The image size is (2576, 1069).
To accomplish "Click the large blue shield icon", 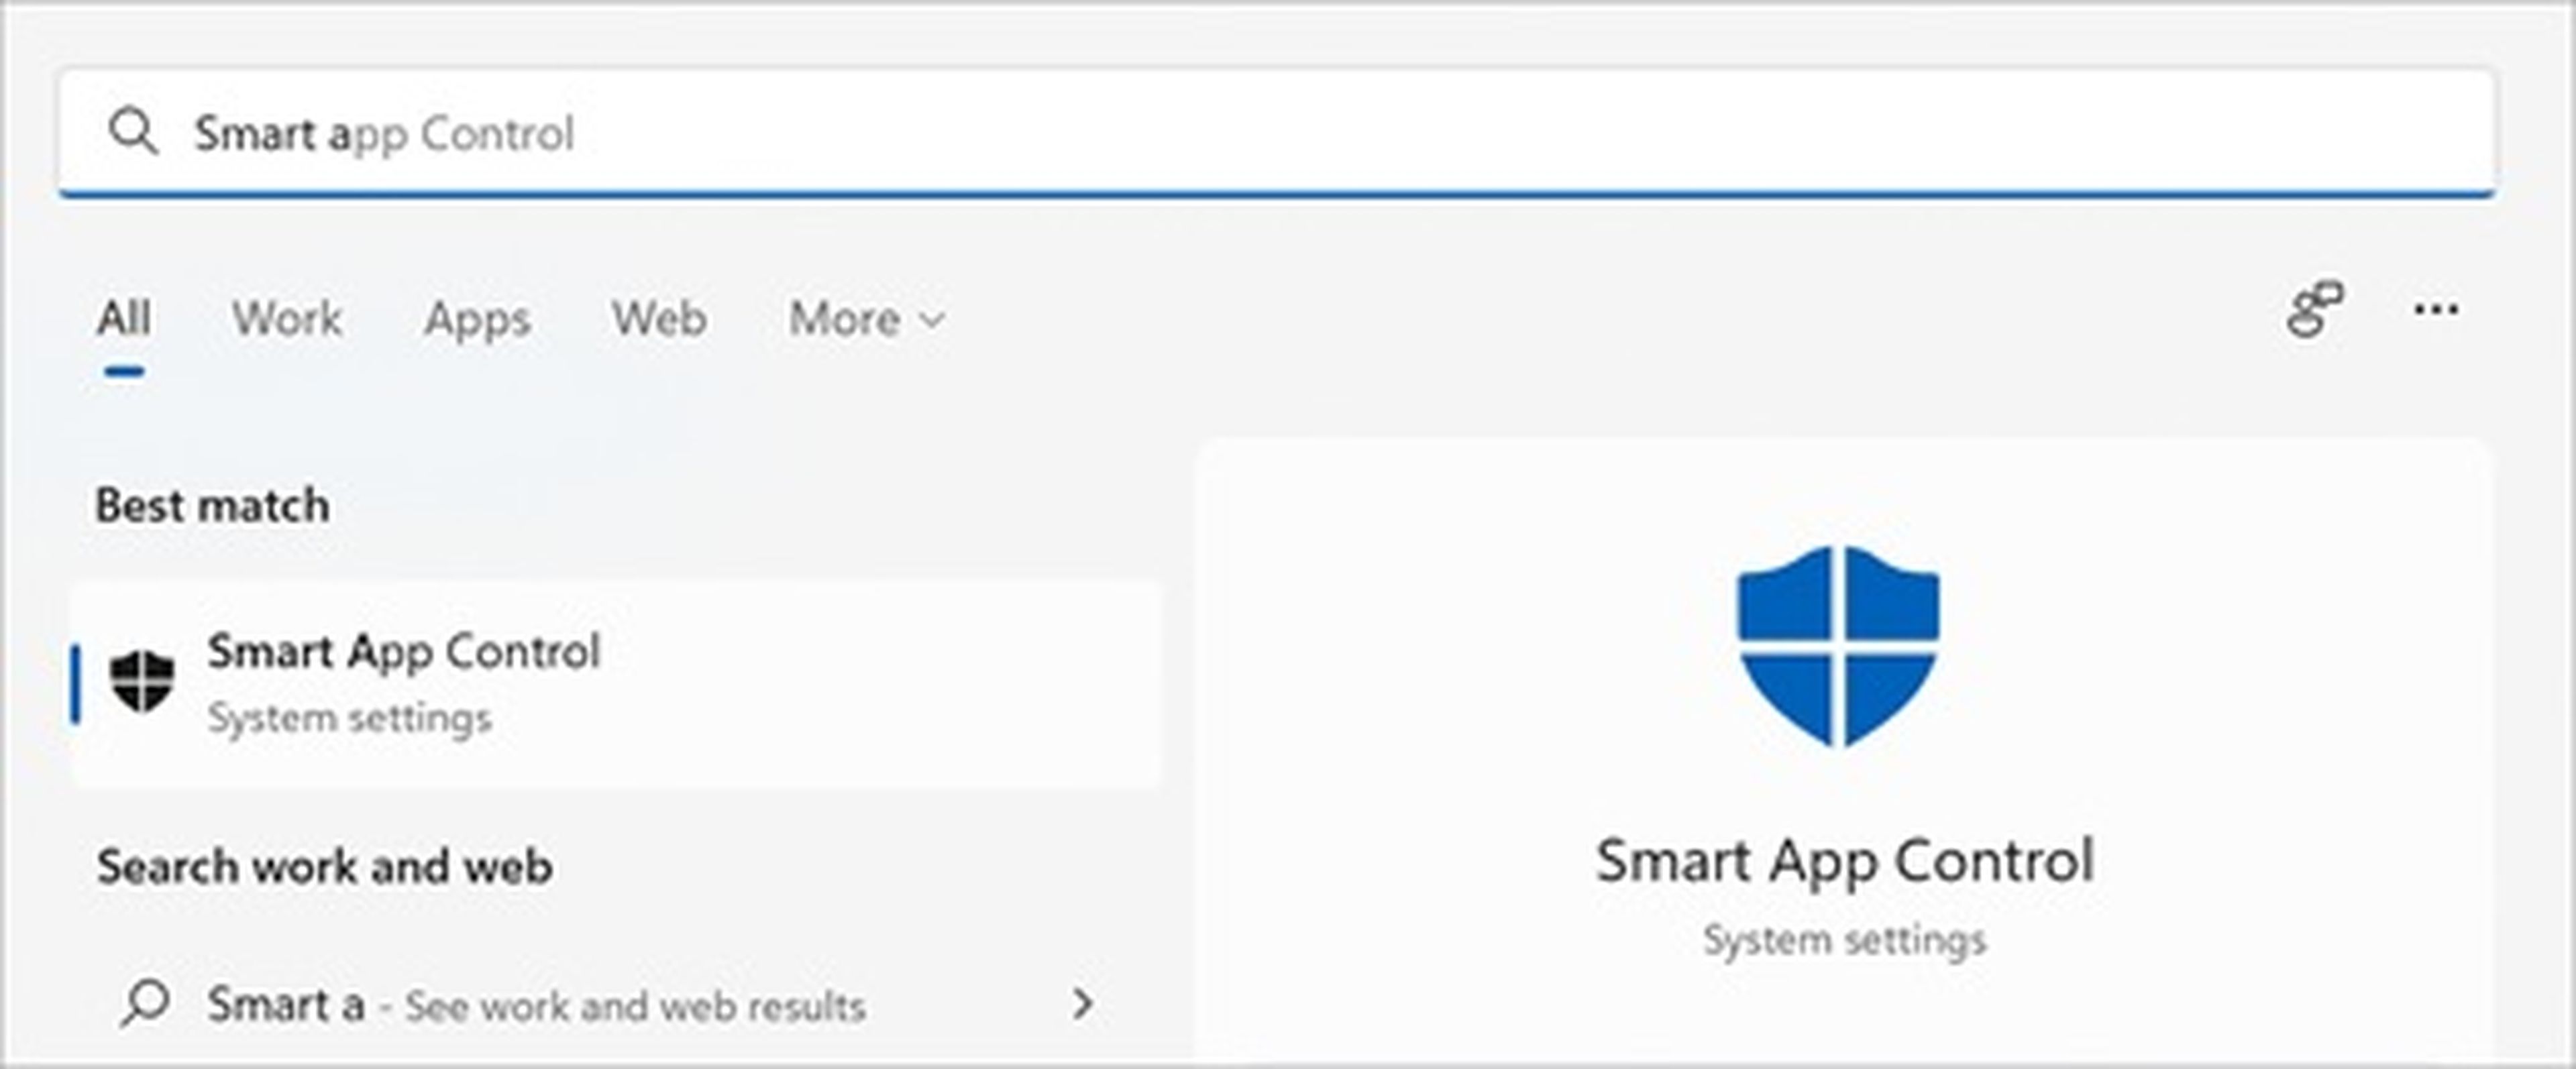I will pyautogui.click(x=1838, y=646).
